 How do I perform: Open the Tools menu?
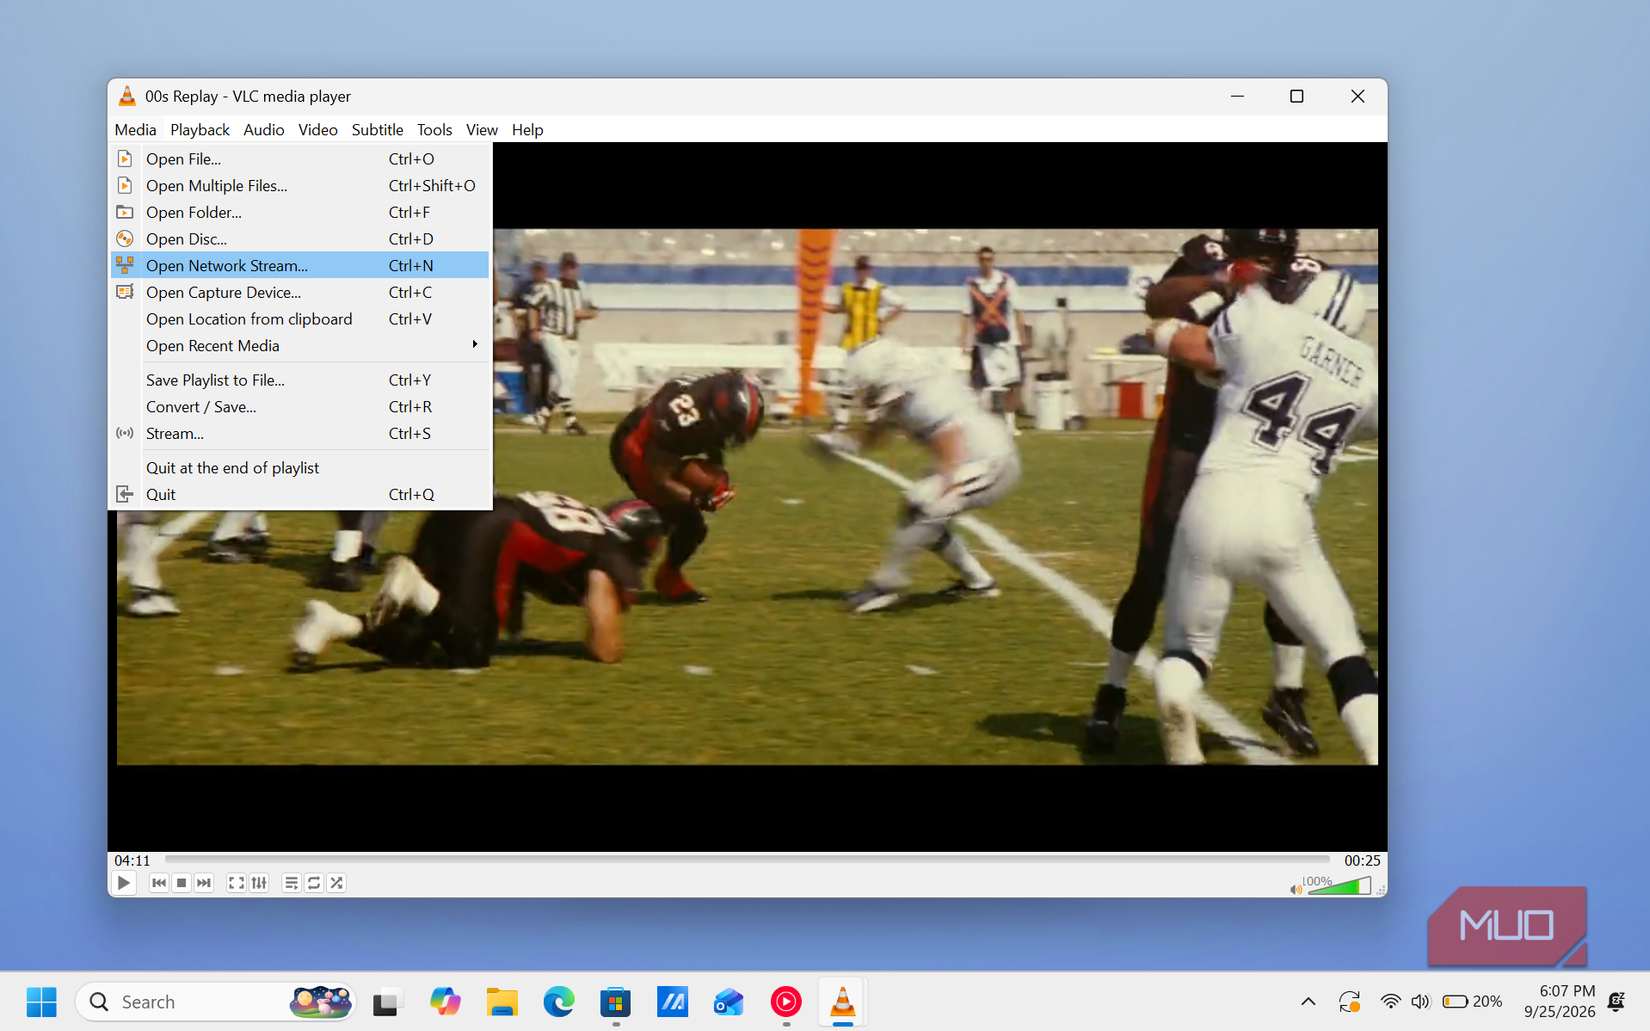[x=434, y=130]
